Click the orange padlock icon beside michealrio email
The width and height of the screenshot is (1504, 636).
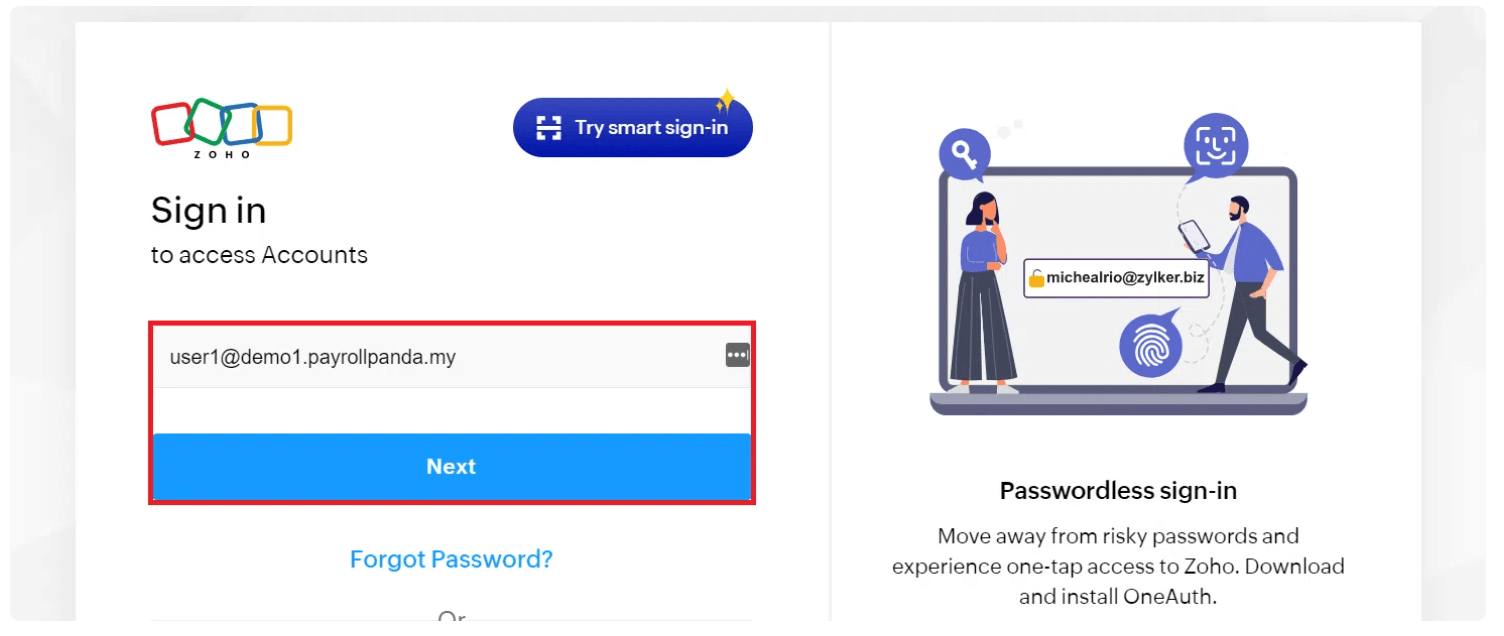1036,279
